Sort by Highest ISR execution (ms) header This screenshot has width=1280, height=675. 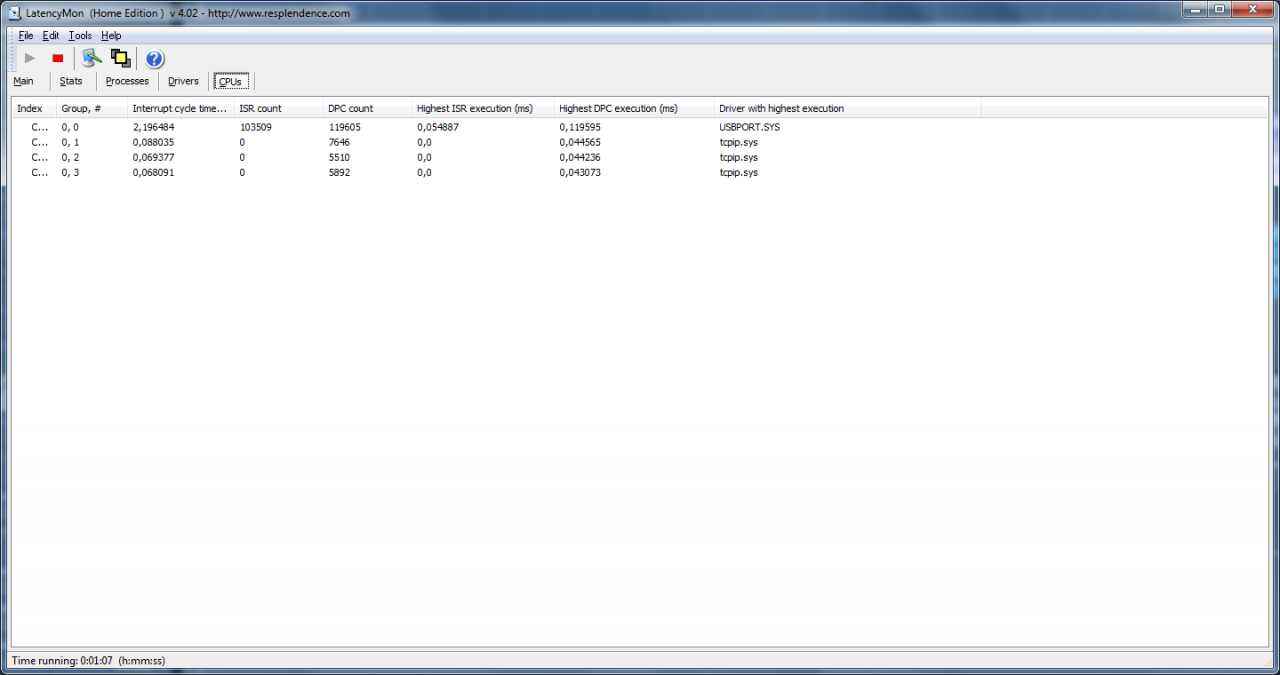point(483,108)
